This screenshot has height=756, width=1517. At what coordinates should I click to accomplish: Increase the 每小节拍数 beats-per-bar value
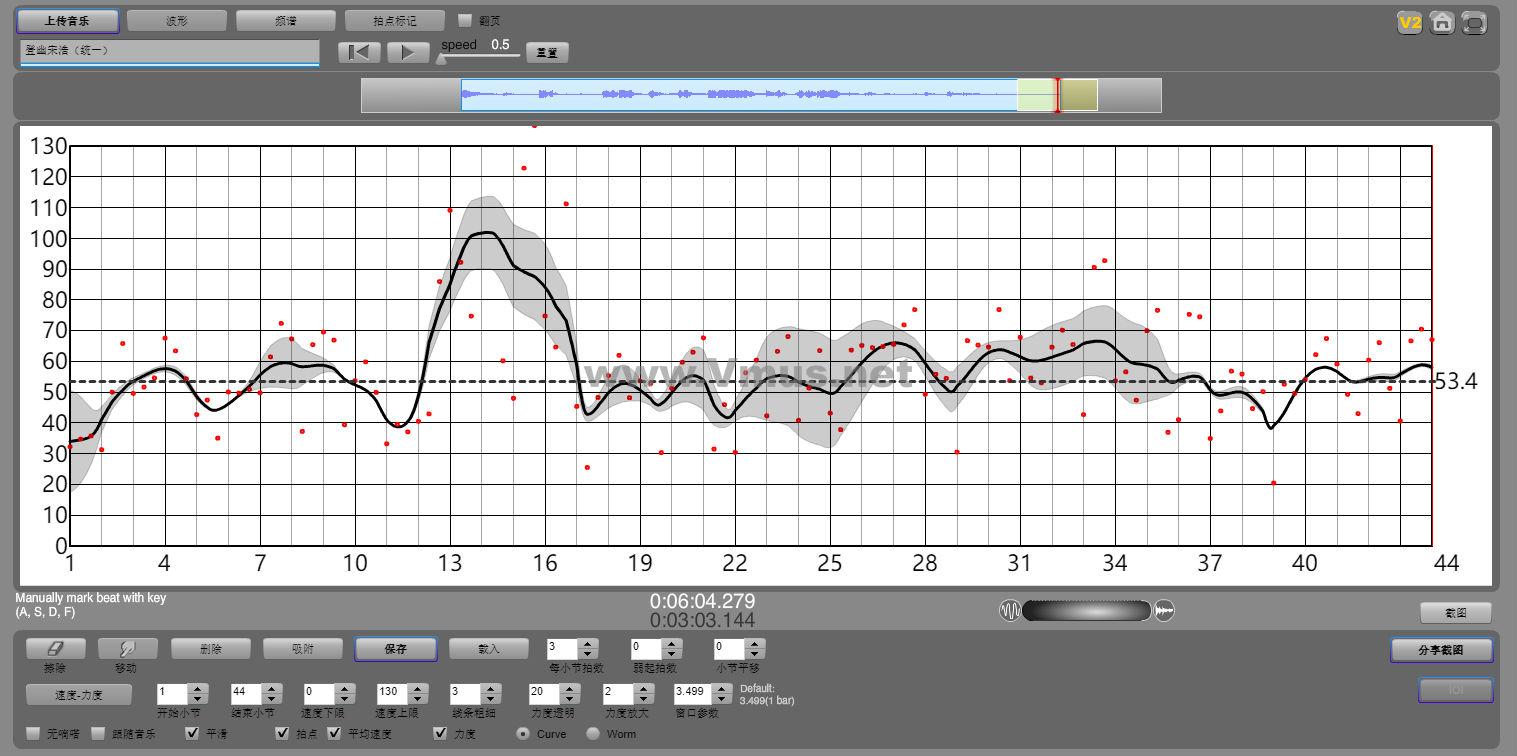tap(588, 644)
